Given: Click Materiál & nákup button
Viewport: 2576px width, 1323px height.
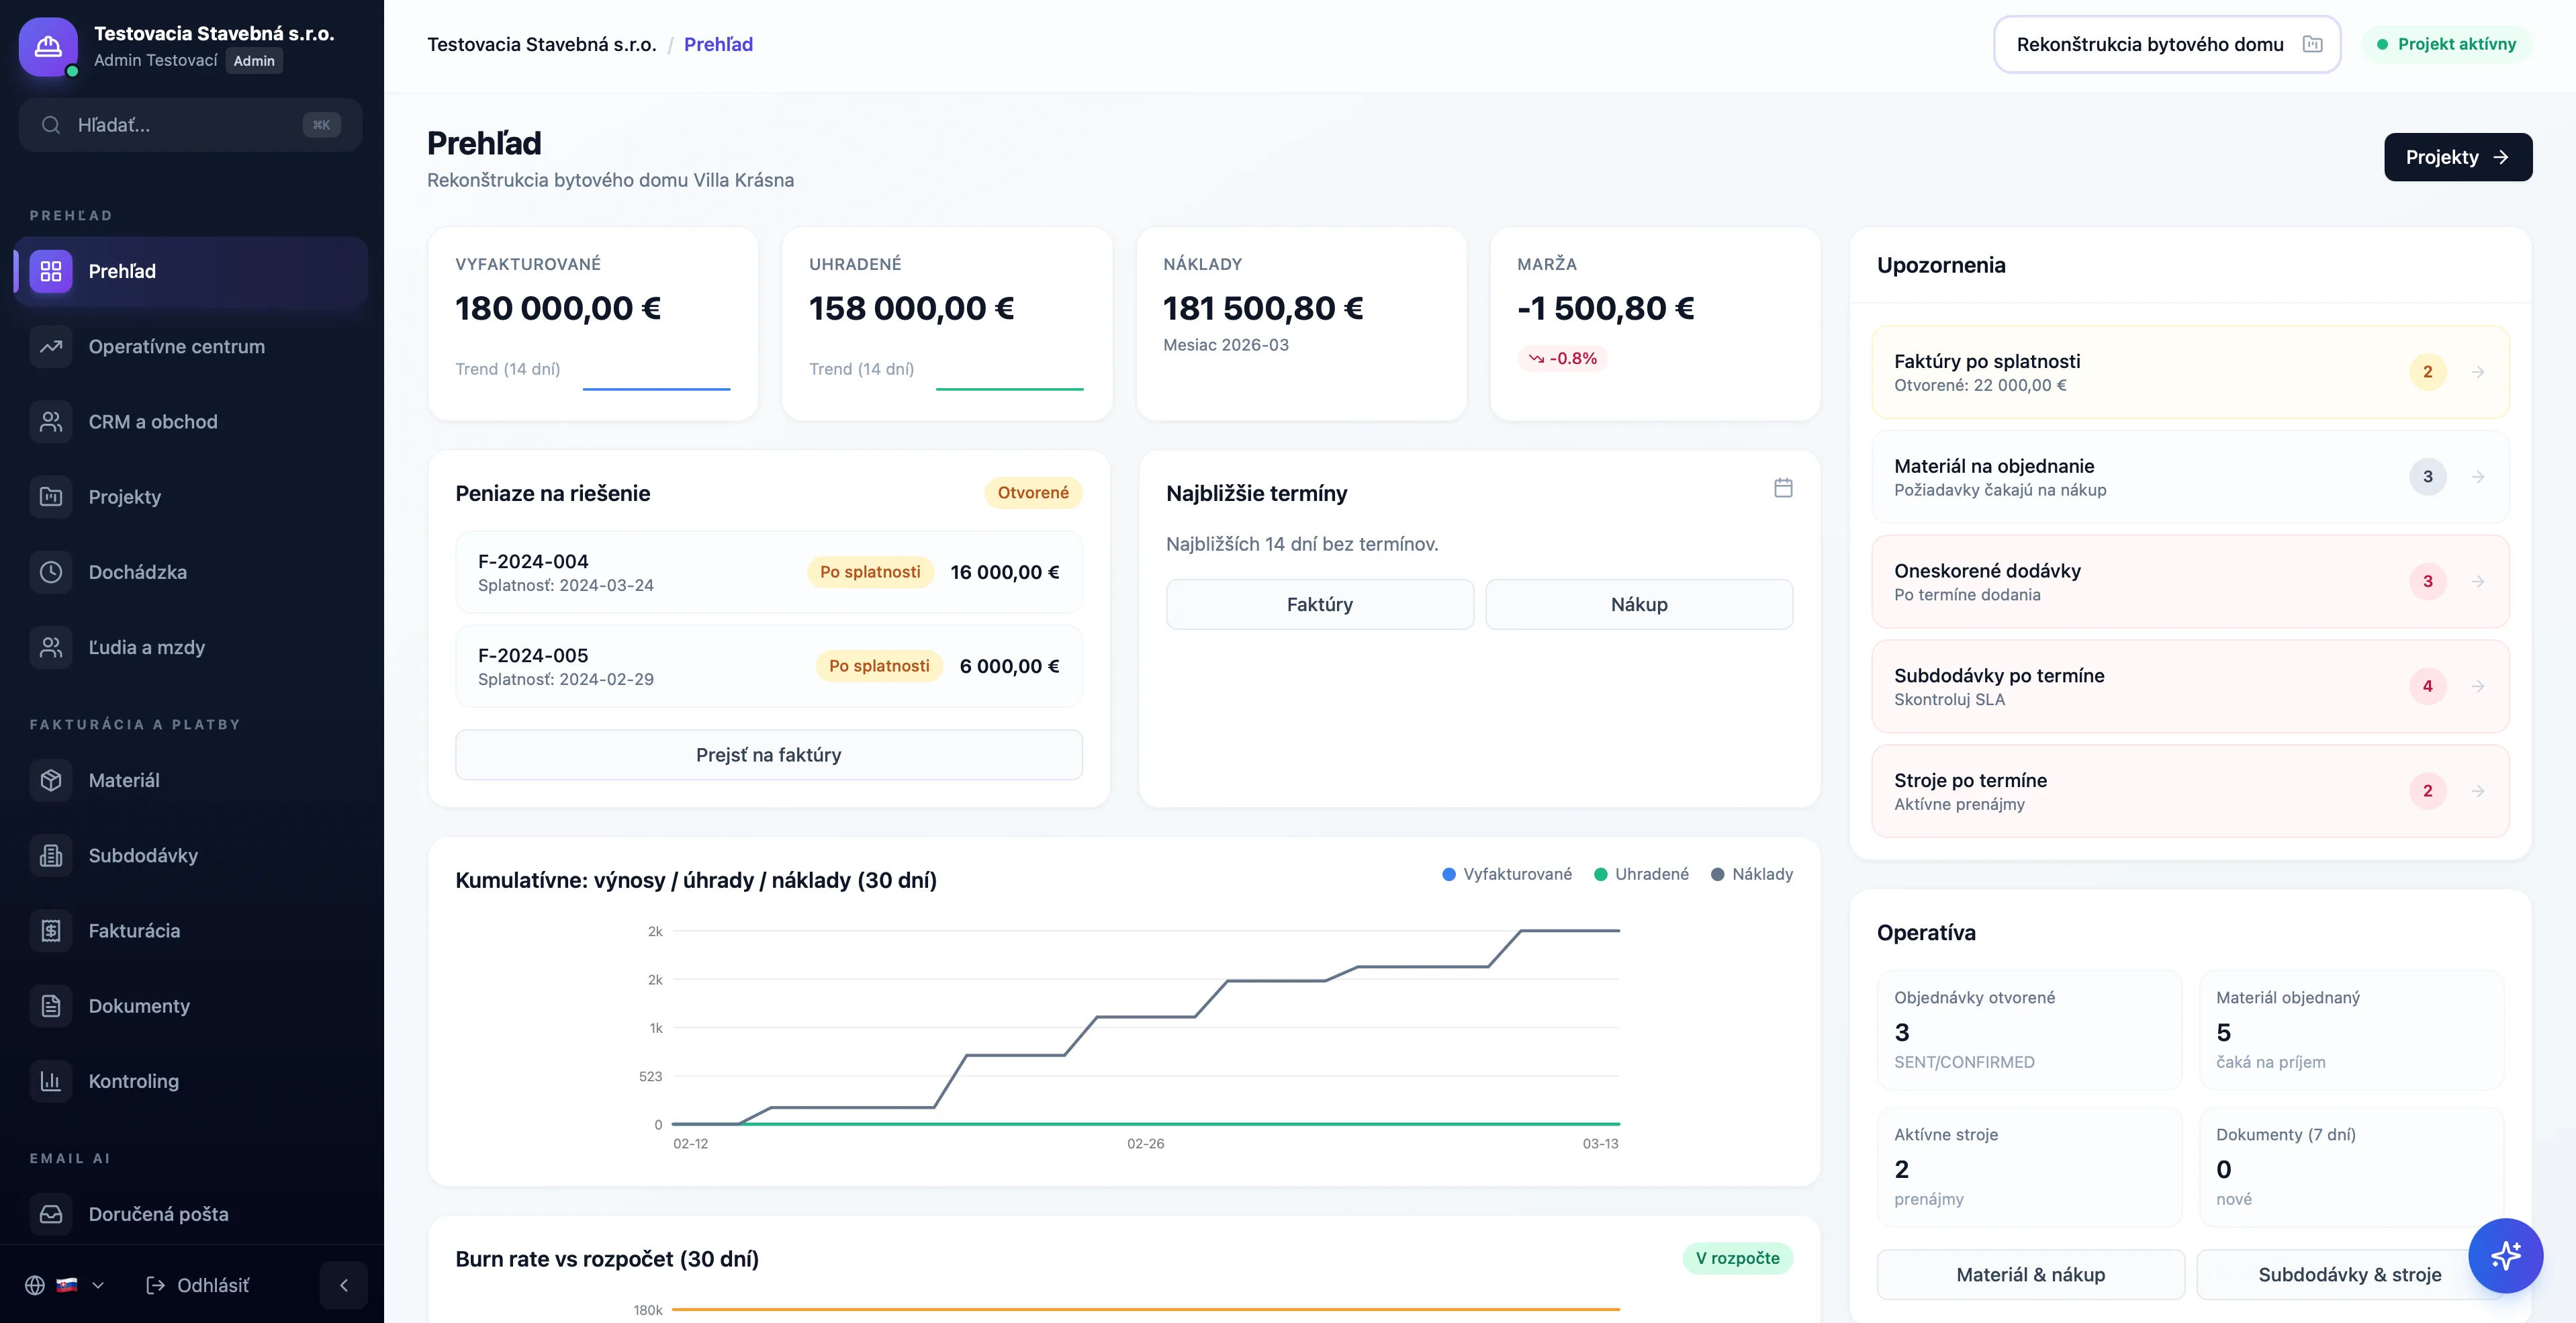Looking at the screenshot, I should pos(2030,1274).
